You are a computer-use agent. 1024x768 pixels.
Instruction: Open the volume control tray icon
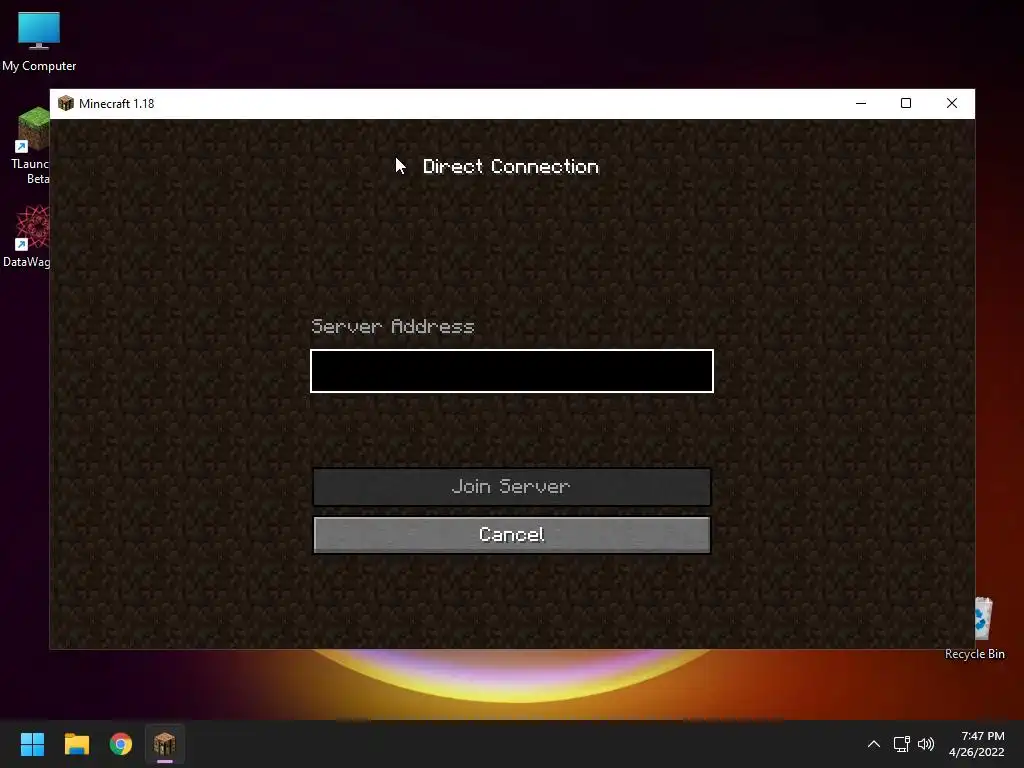tap(926, 744)
